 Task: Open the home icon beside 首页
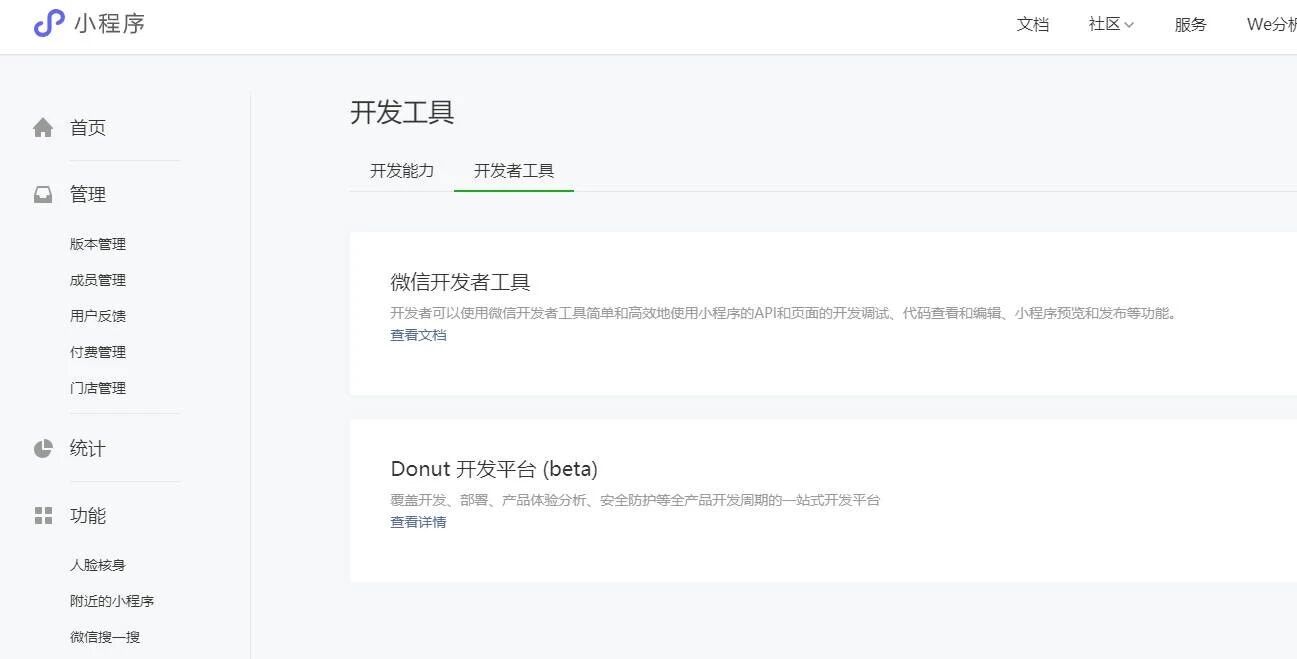(43, 128)
